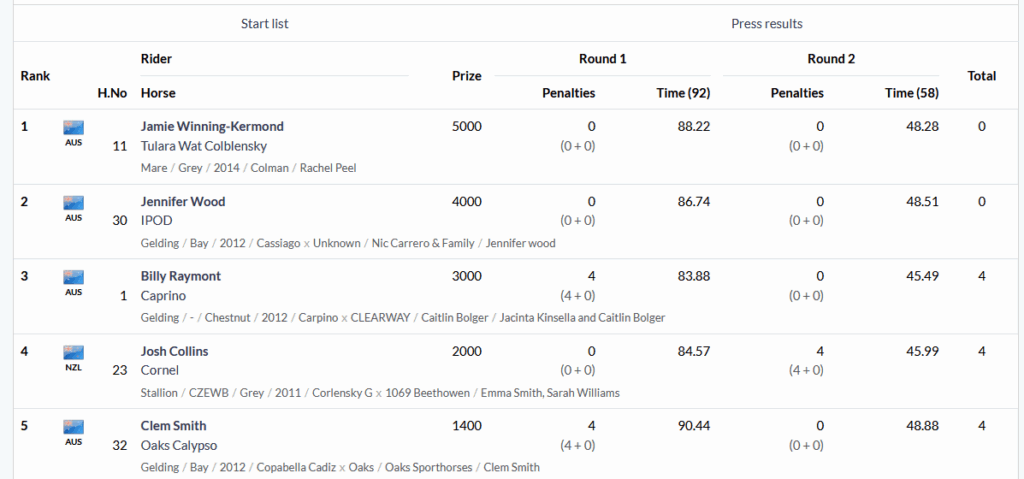Click Jennifer Wood's AUS flag icon
Image resolution: width=1024 pixels, height=479 pixels.
[73, 203]
